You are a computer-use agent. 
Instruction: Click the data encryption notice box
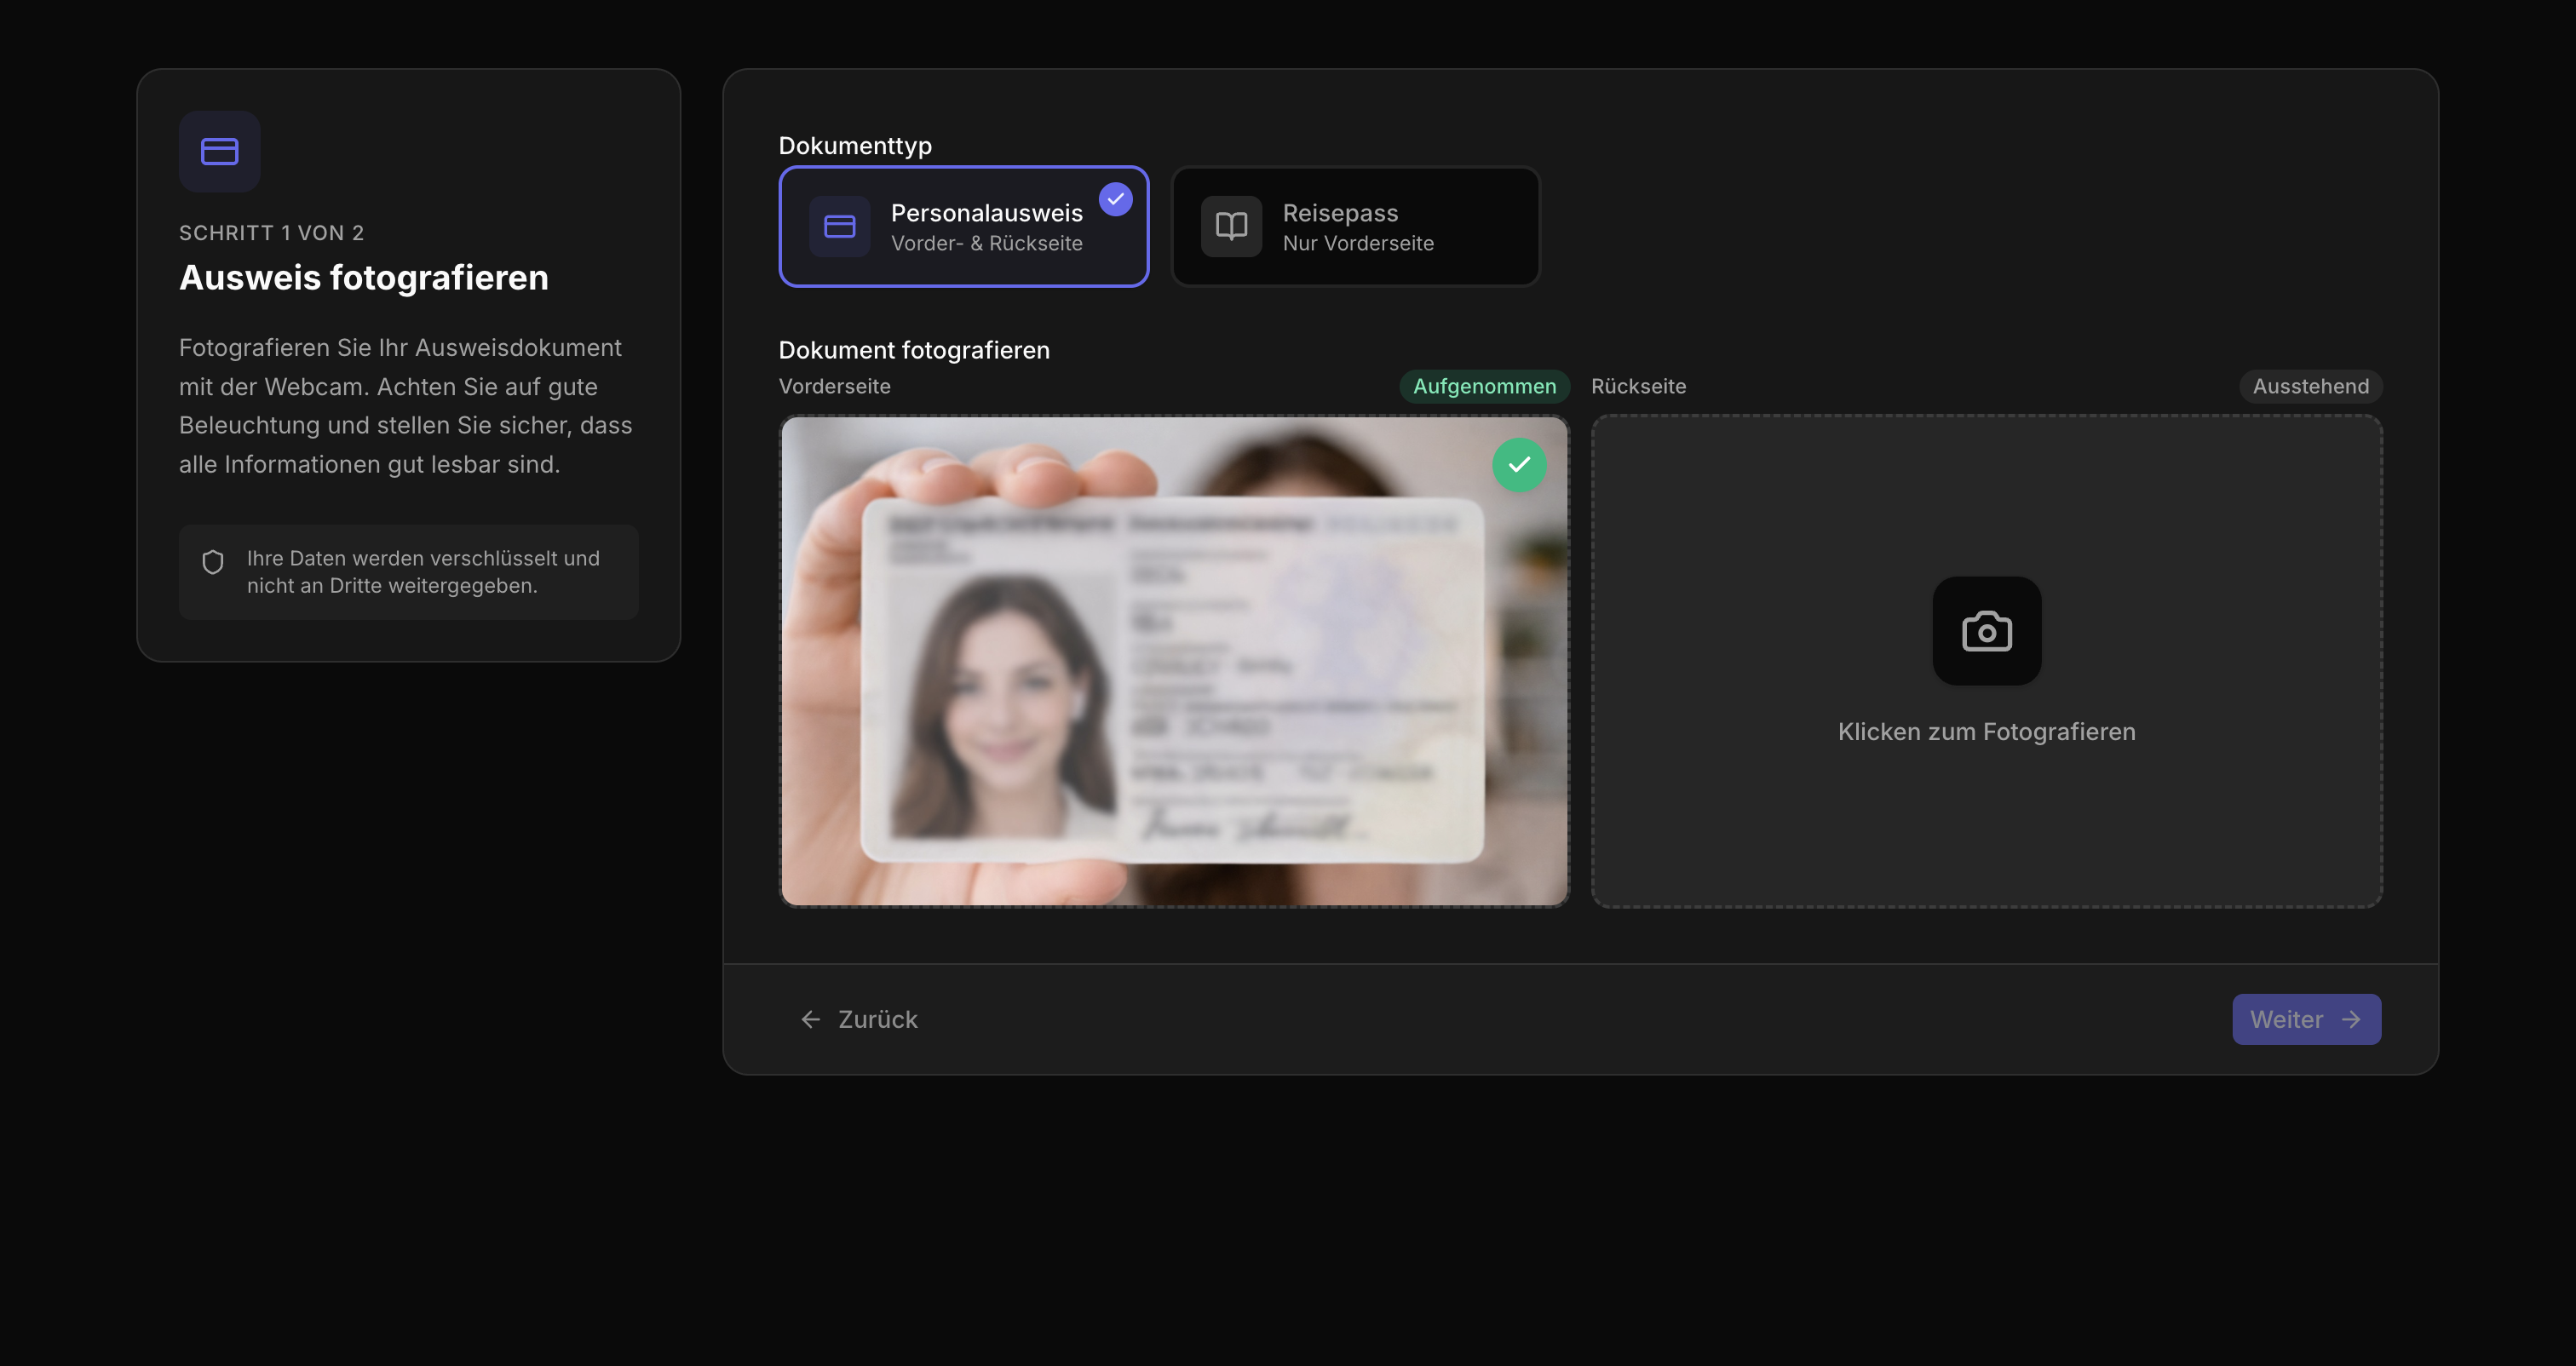click(x=409, y=572)
